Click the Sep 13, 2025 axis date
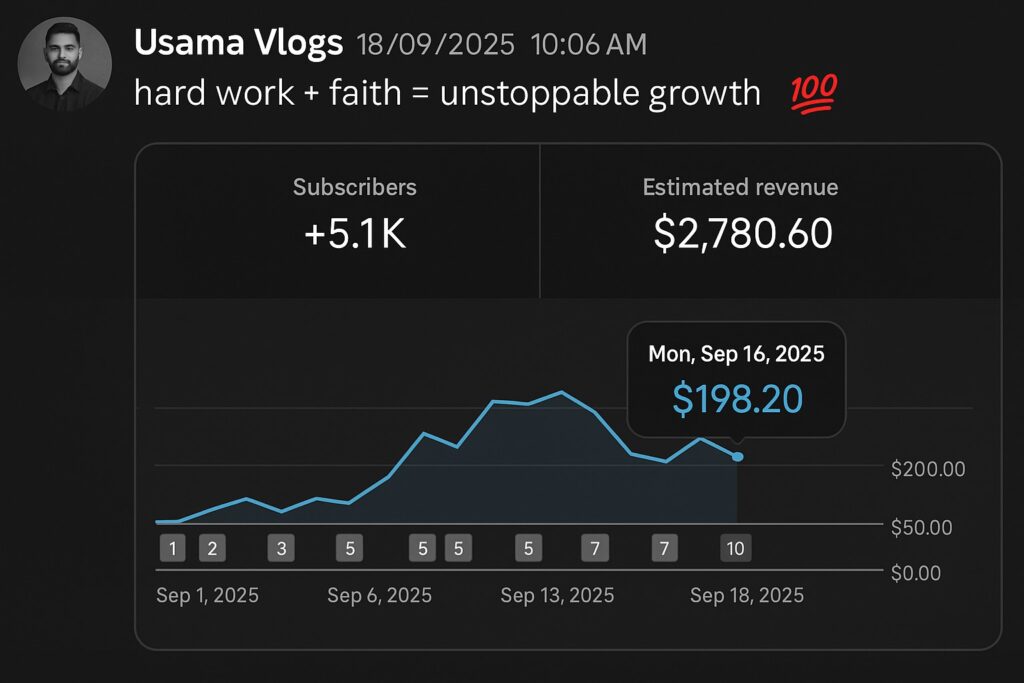Screen dimensions: 1024x683 tap(557, 596)
